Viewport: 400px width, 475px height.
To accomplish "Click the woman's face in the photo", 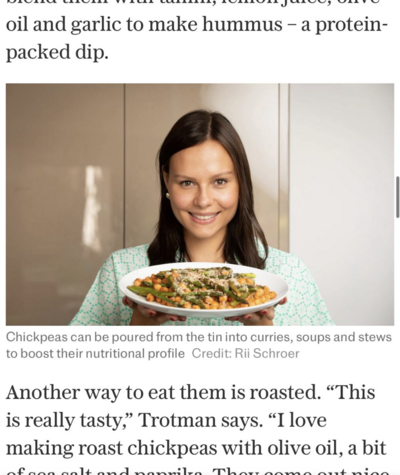I will pos(203,185).
